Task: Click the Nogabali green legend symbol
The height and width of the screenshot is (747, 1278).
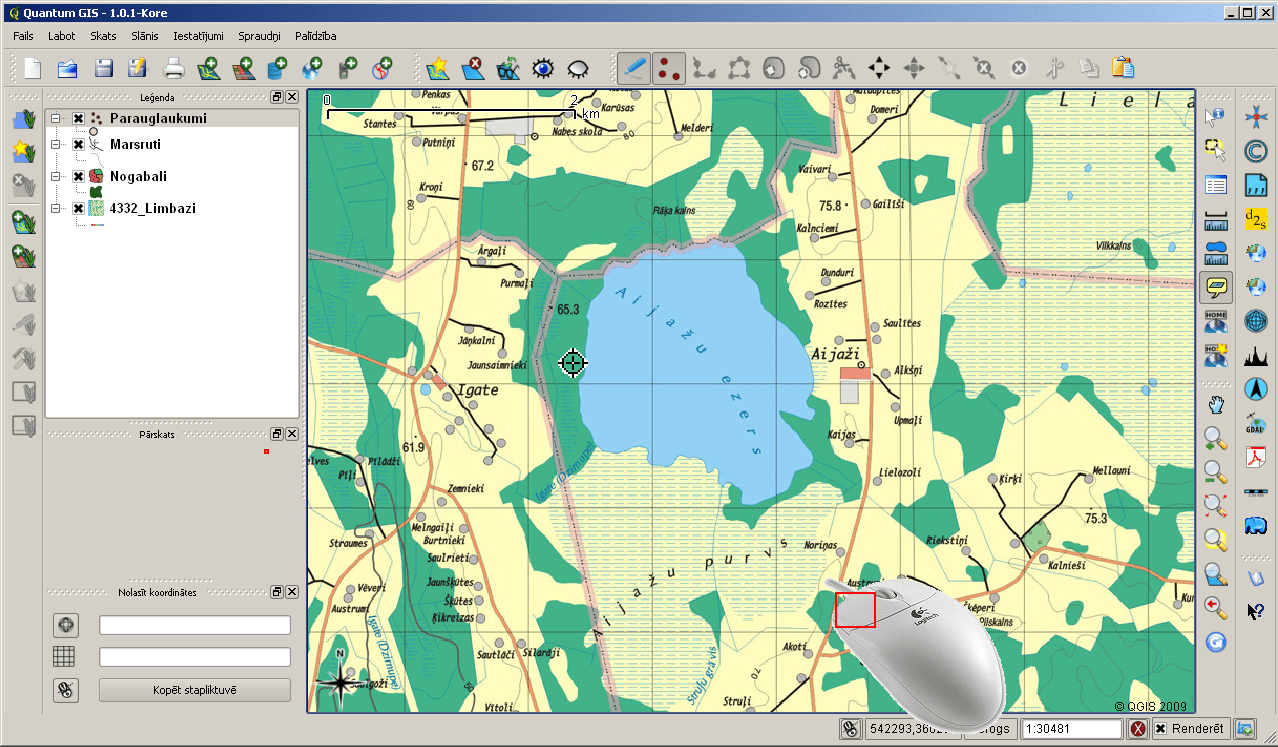Action: (97, 191)
